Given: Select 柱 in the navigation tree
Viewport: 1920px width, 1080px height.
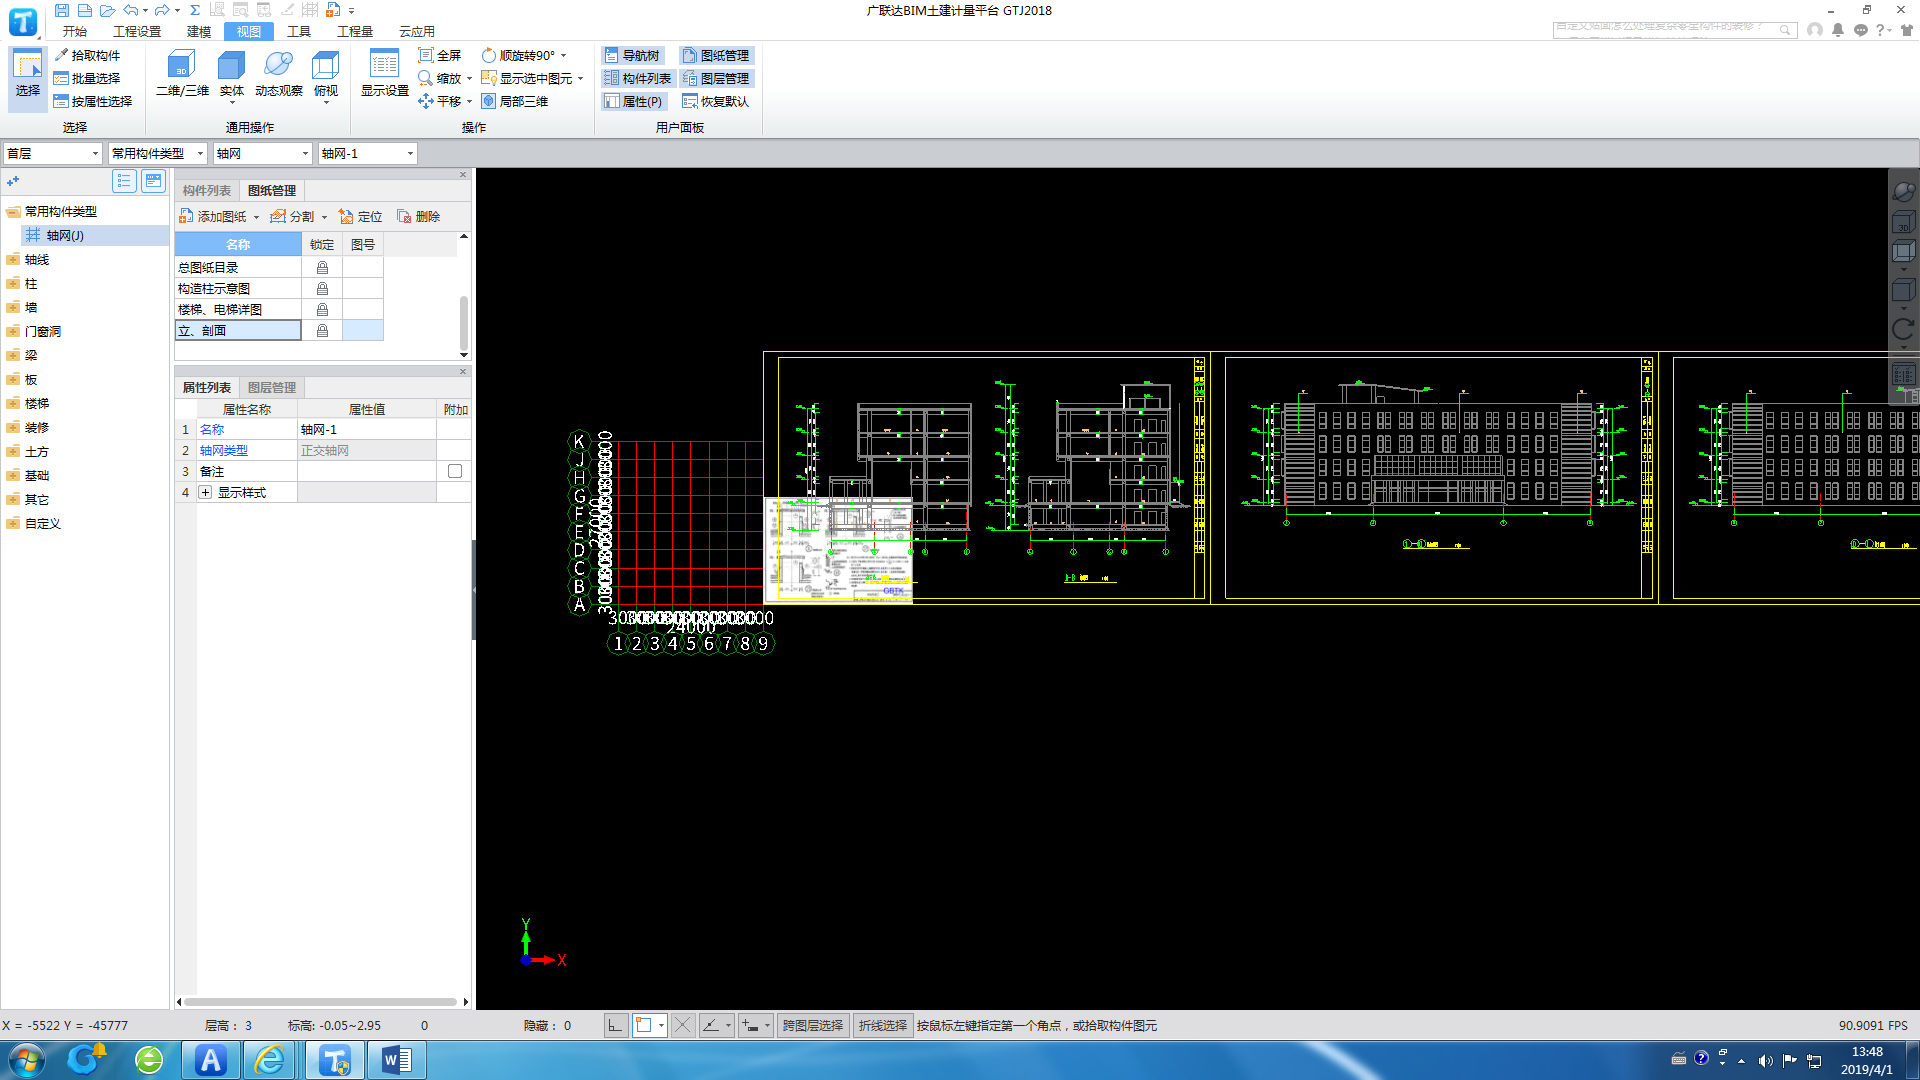Looking at the screenshot, I should (x=31, y=284).
